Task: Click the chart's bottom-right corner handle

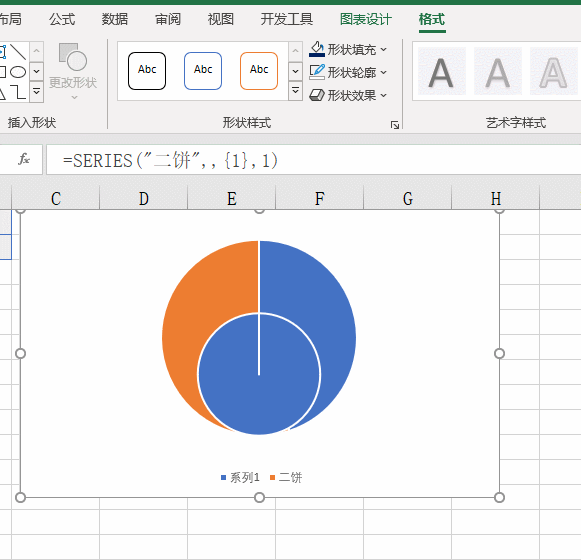Action: point(499,497)
